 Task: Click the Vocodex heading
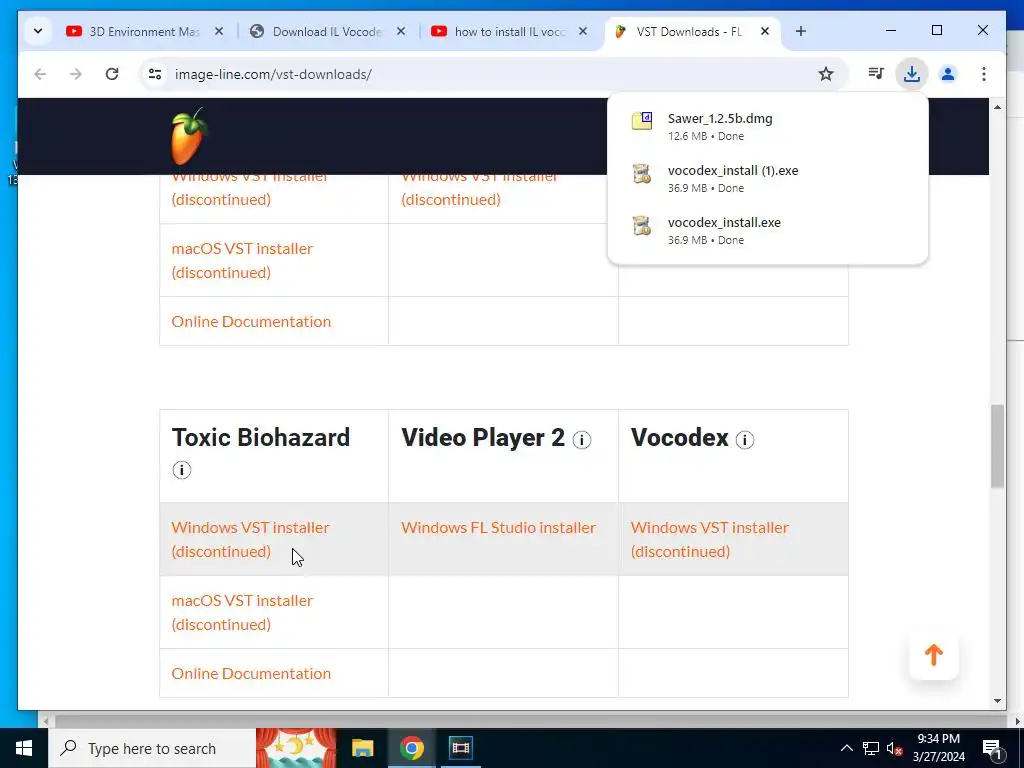679,438
